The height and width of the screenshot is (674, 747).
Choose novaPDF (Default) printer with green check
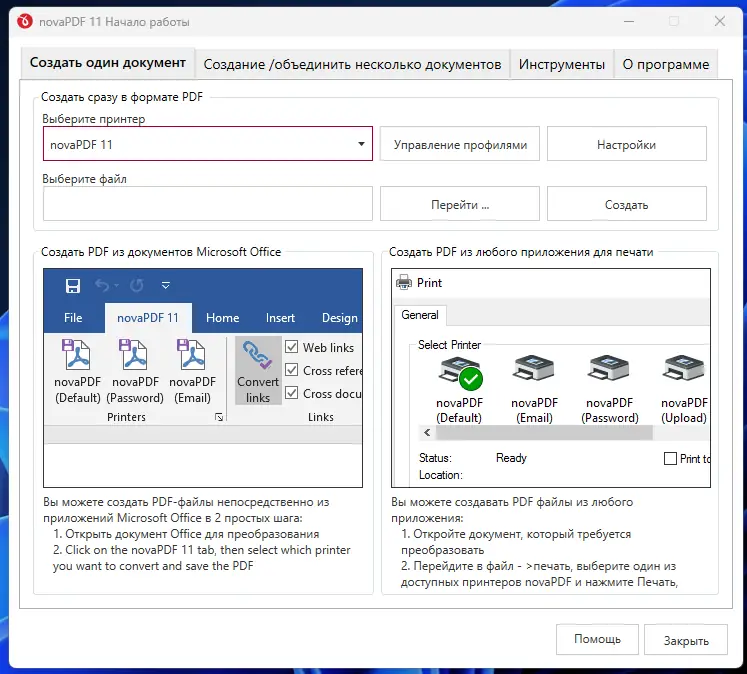(x=459, y=389)
